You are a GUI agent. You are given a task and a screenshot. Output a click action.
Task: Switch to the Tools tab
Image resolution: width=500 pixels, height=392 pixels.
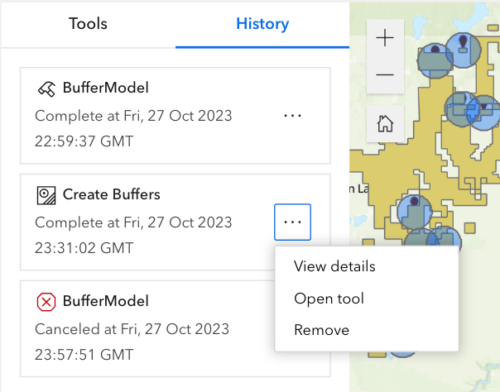click(x=88, y=24)
